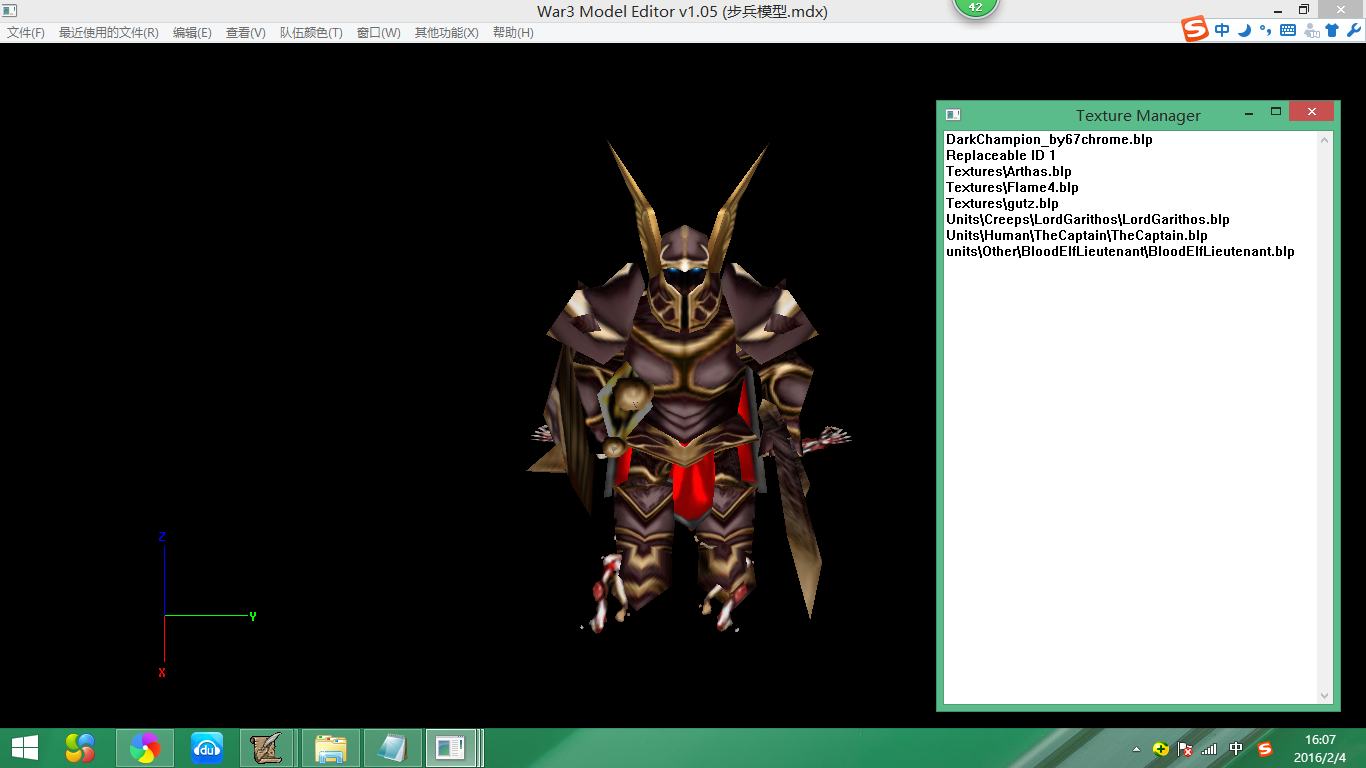
Task: Select DarkChampion_by67chrome.blp texture
Action: click(x=1049, y=140)
